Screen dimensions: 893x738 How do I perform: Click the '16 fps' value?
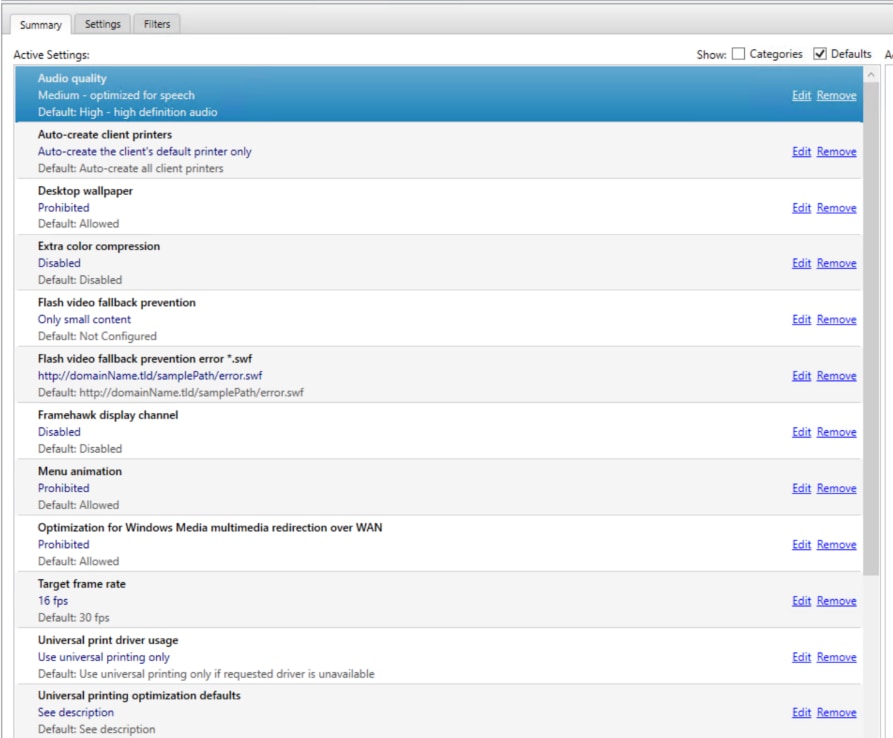pyautogui.click(x=53, y=601)
